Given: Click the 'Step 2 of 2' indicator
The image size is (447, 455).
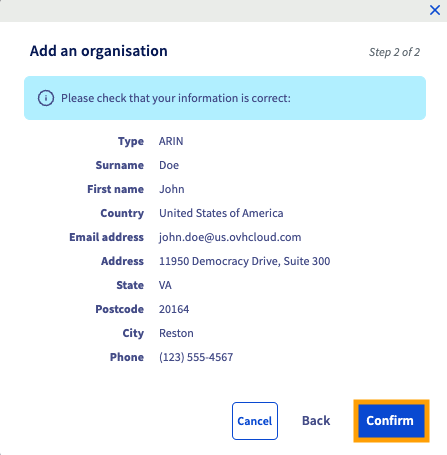Looking at the screenshot, I should pyautogui.click(x=394, y=52).
